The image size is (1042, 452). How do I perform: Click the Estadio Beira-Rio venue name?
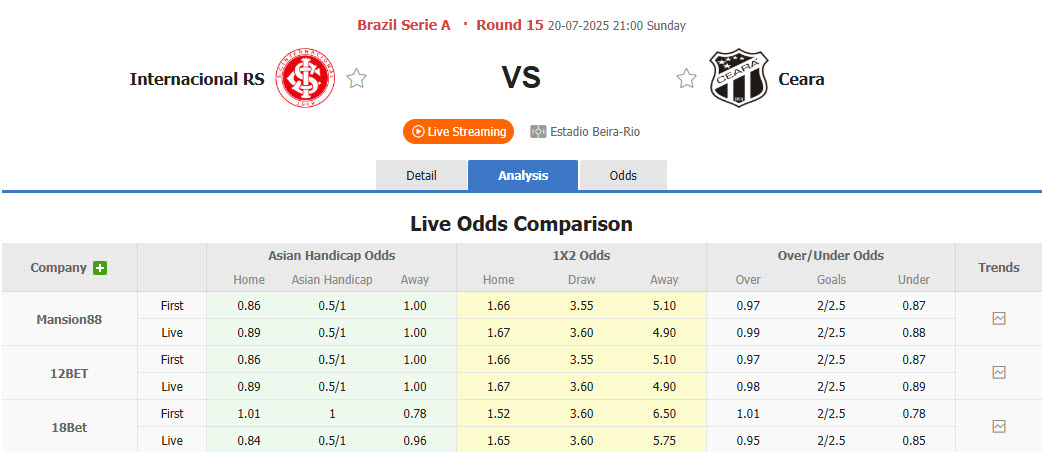[595, 132]
